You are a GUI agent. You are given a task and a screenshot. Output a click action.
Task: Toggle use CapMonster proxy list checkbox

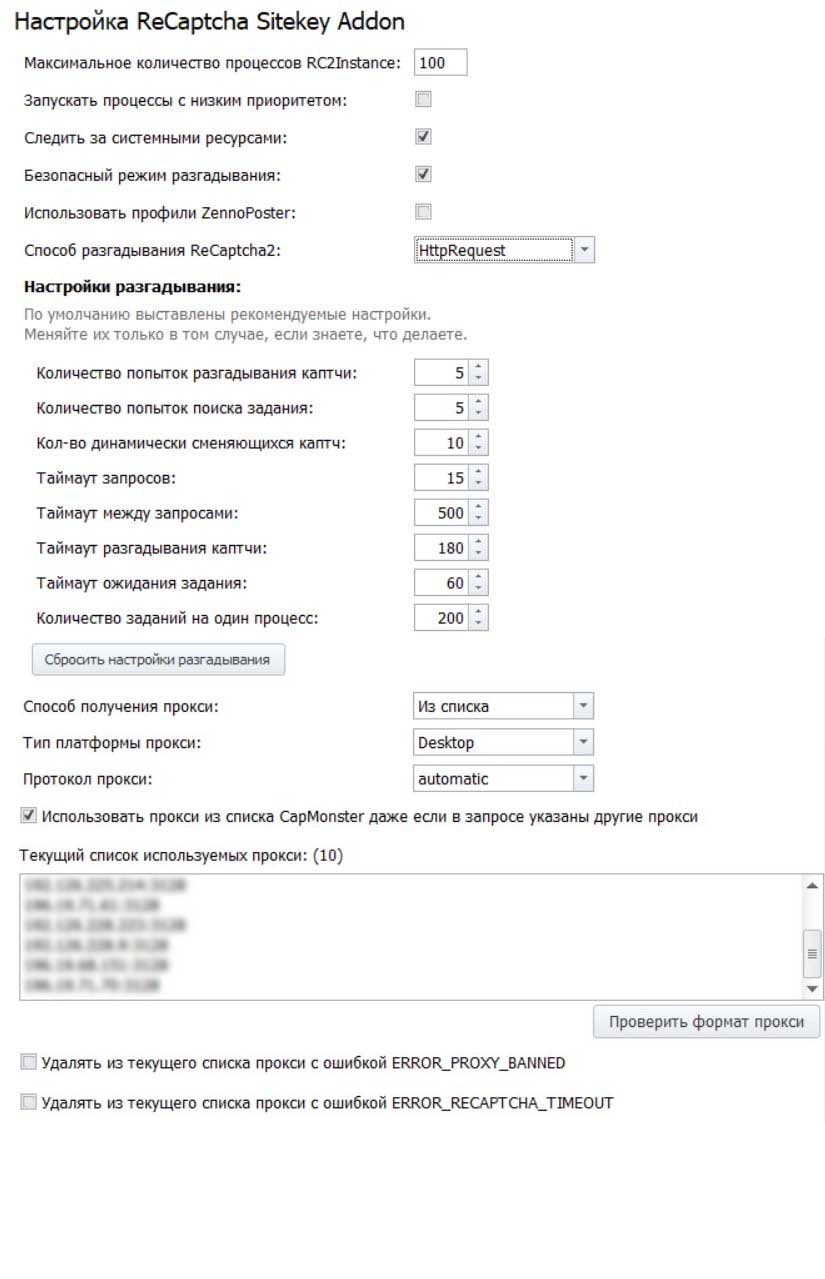28,816
